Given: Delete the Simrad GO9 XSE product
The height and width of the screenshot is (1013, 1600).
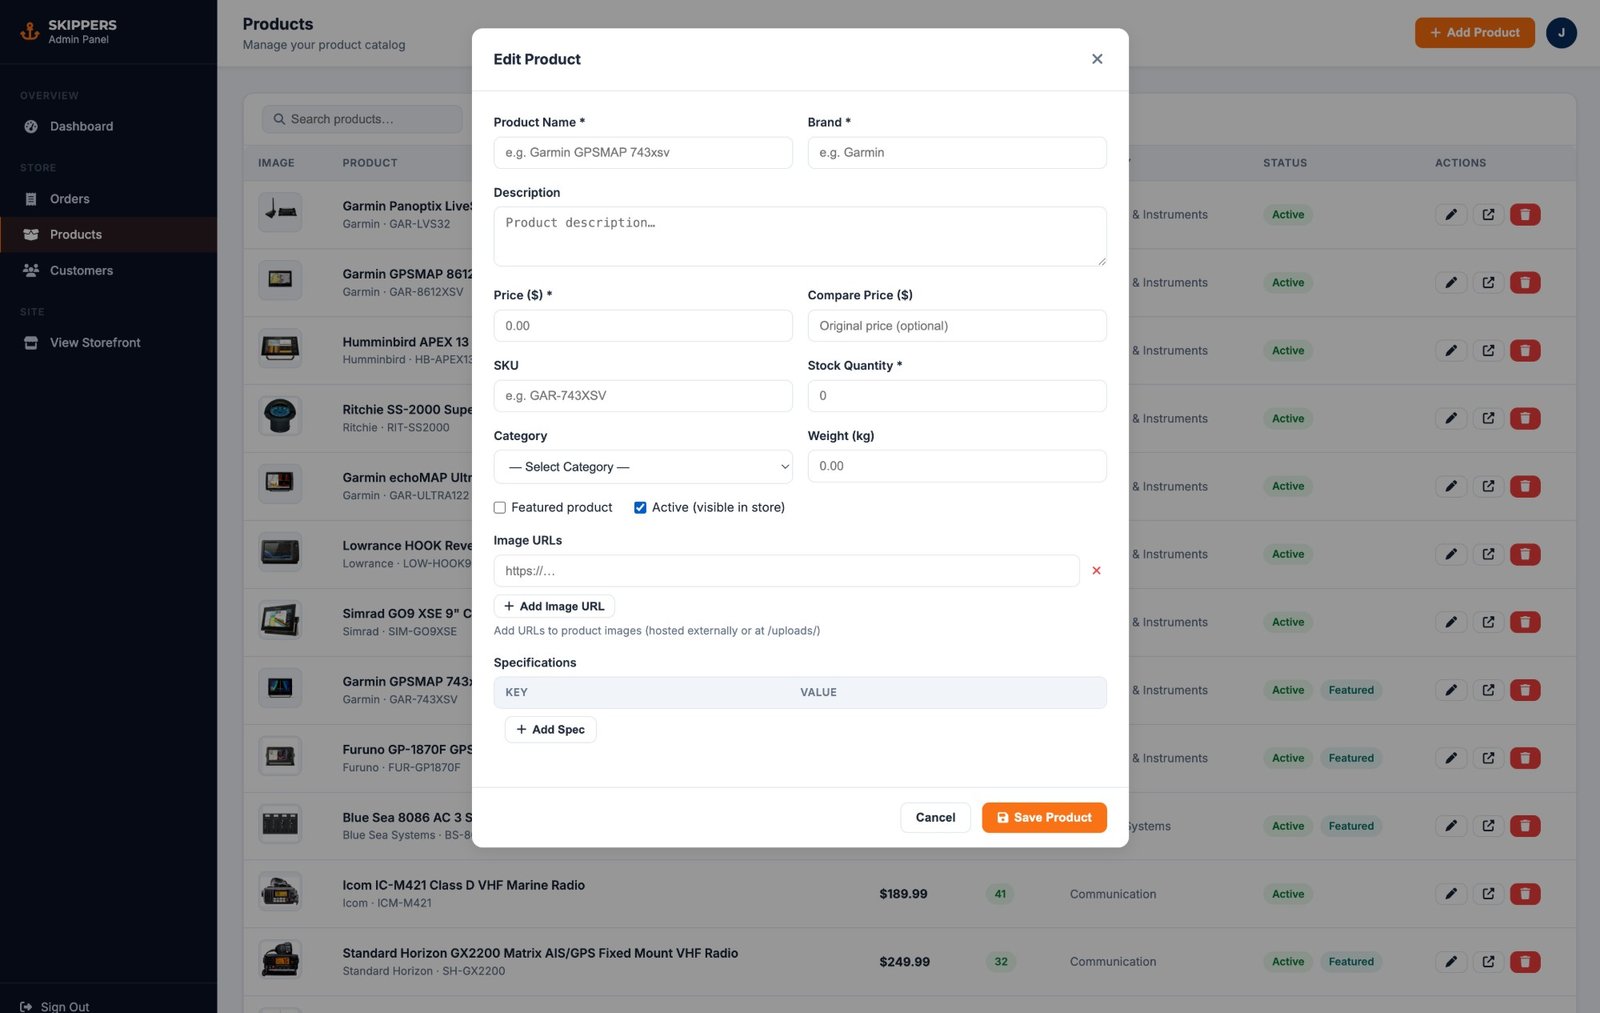Looking at the screenshot, I should (1525, 622).
